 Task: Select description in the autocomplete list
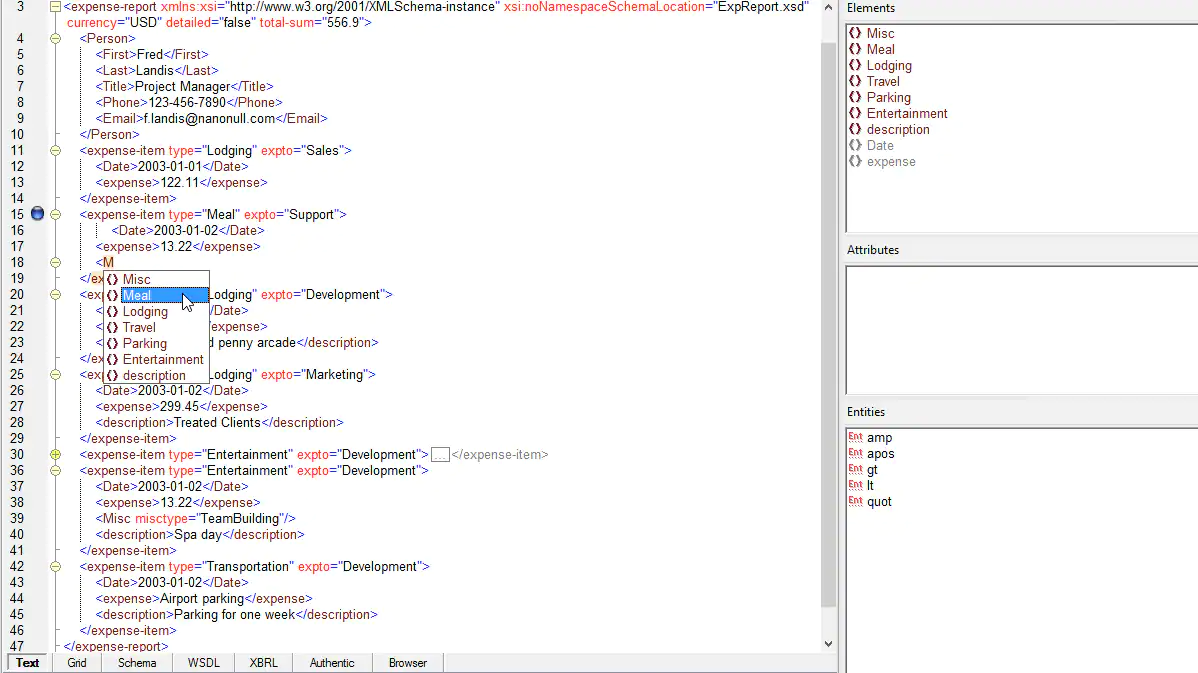point(152,375)
